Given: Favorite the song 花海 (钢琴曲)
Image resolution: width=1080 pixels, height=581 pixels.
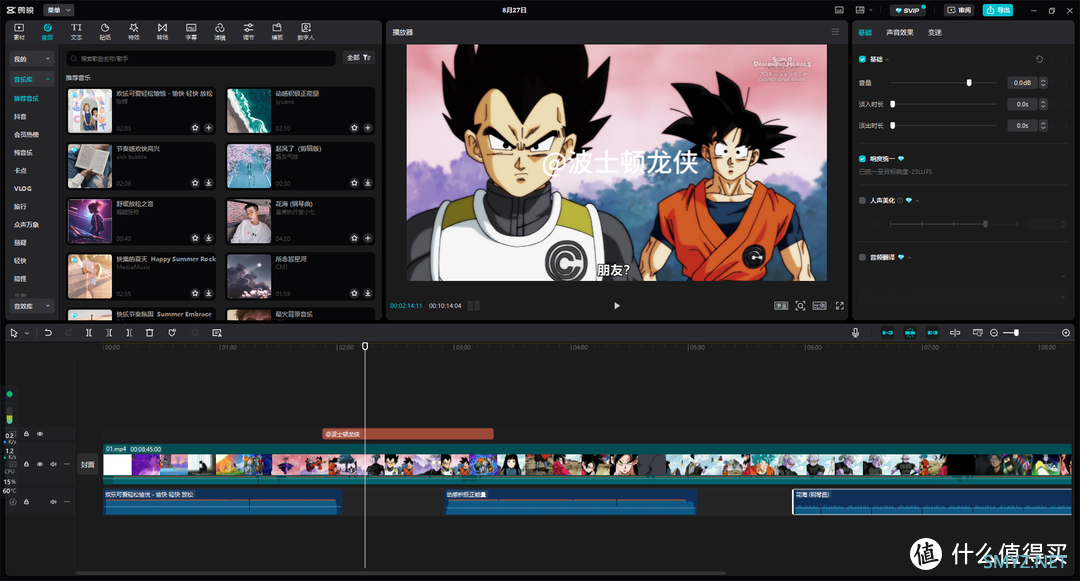Looking at the screenshot, I should 354,237.
